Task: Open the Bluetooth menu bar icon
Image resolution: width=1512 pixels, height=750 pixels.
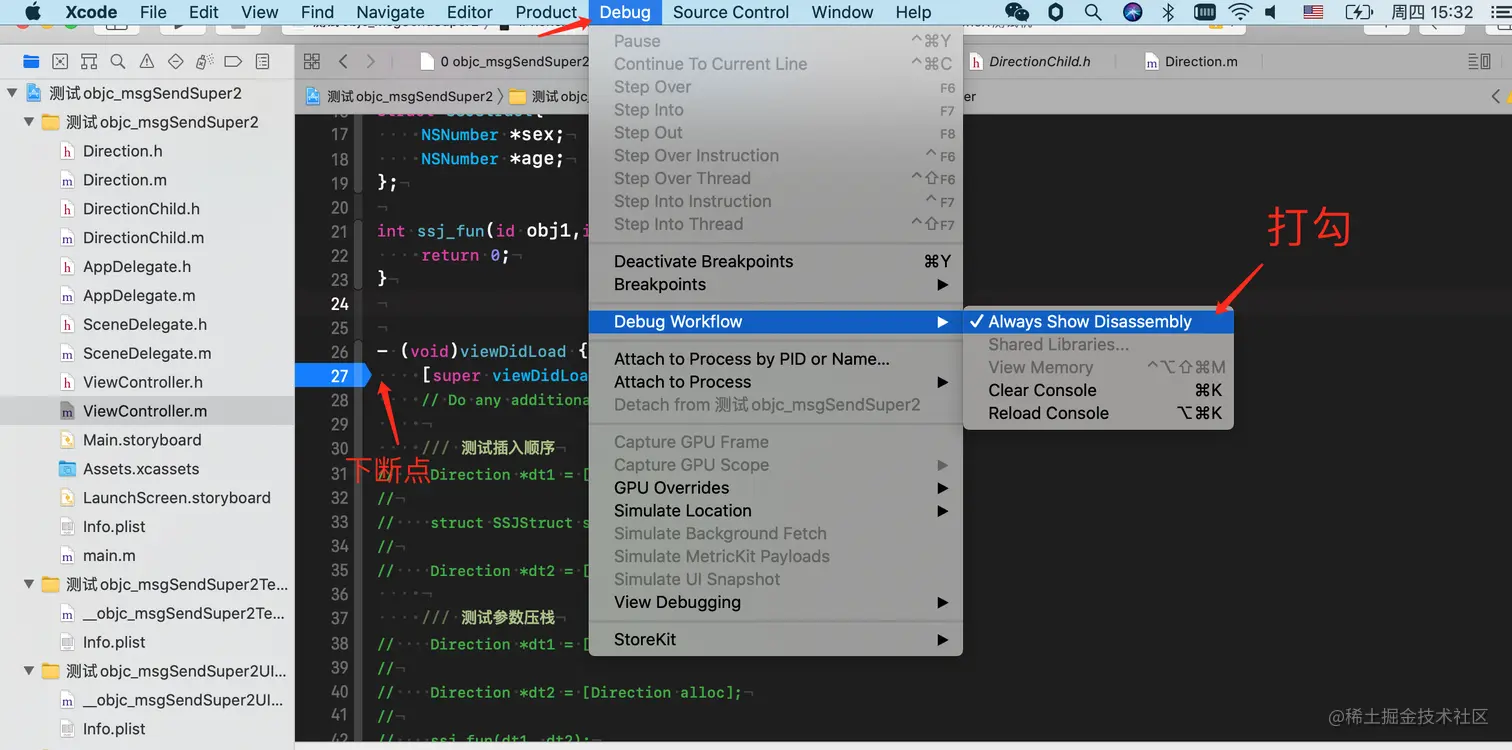Action: coord(1168,12)
